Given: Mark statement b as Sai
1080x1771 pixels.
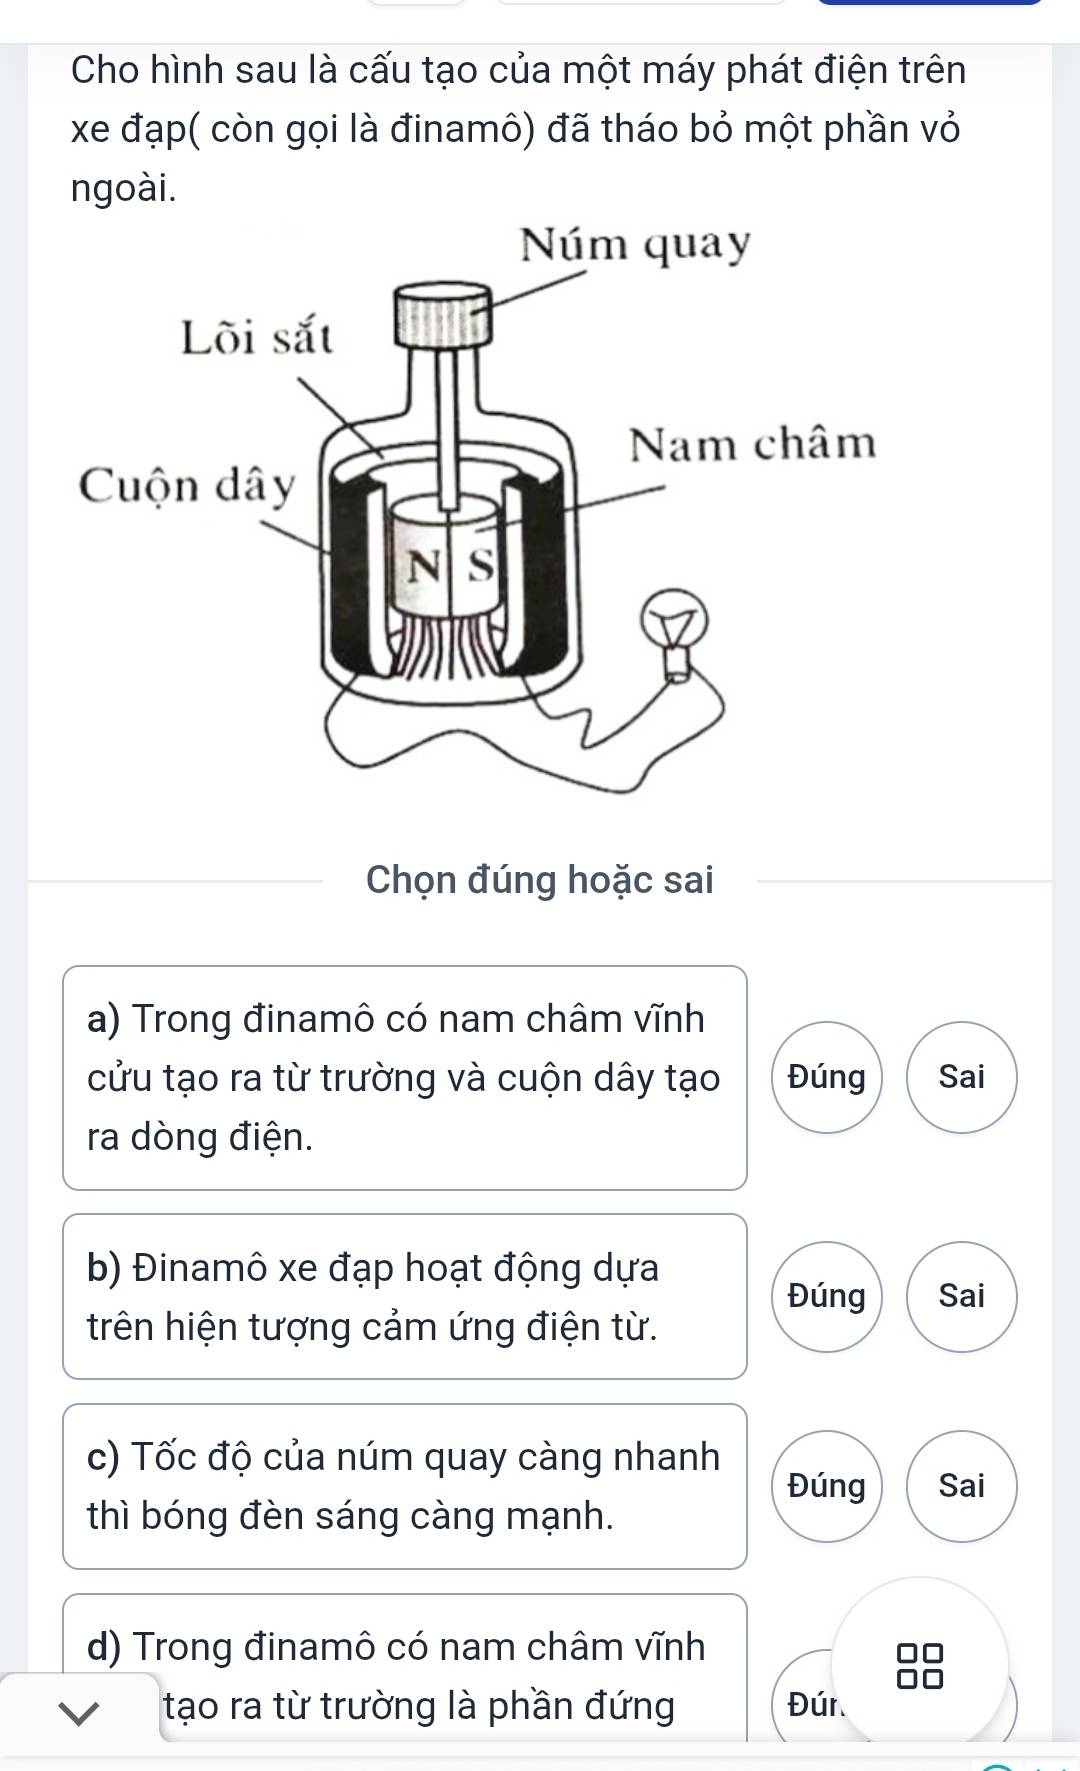Looking at the screenshot, I should click(961, 1296).
